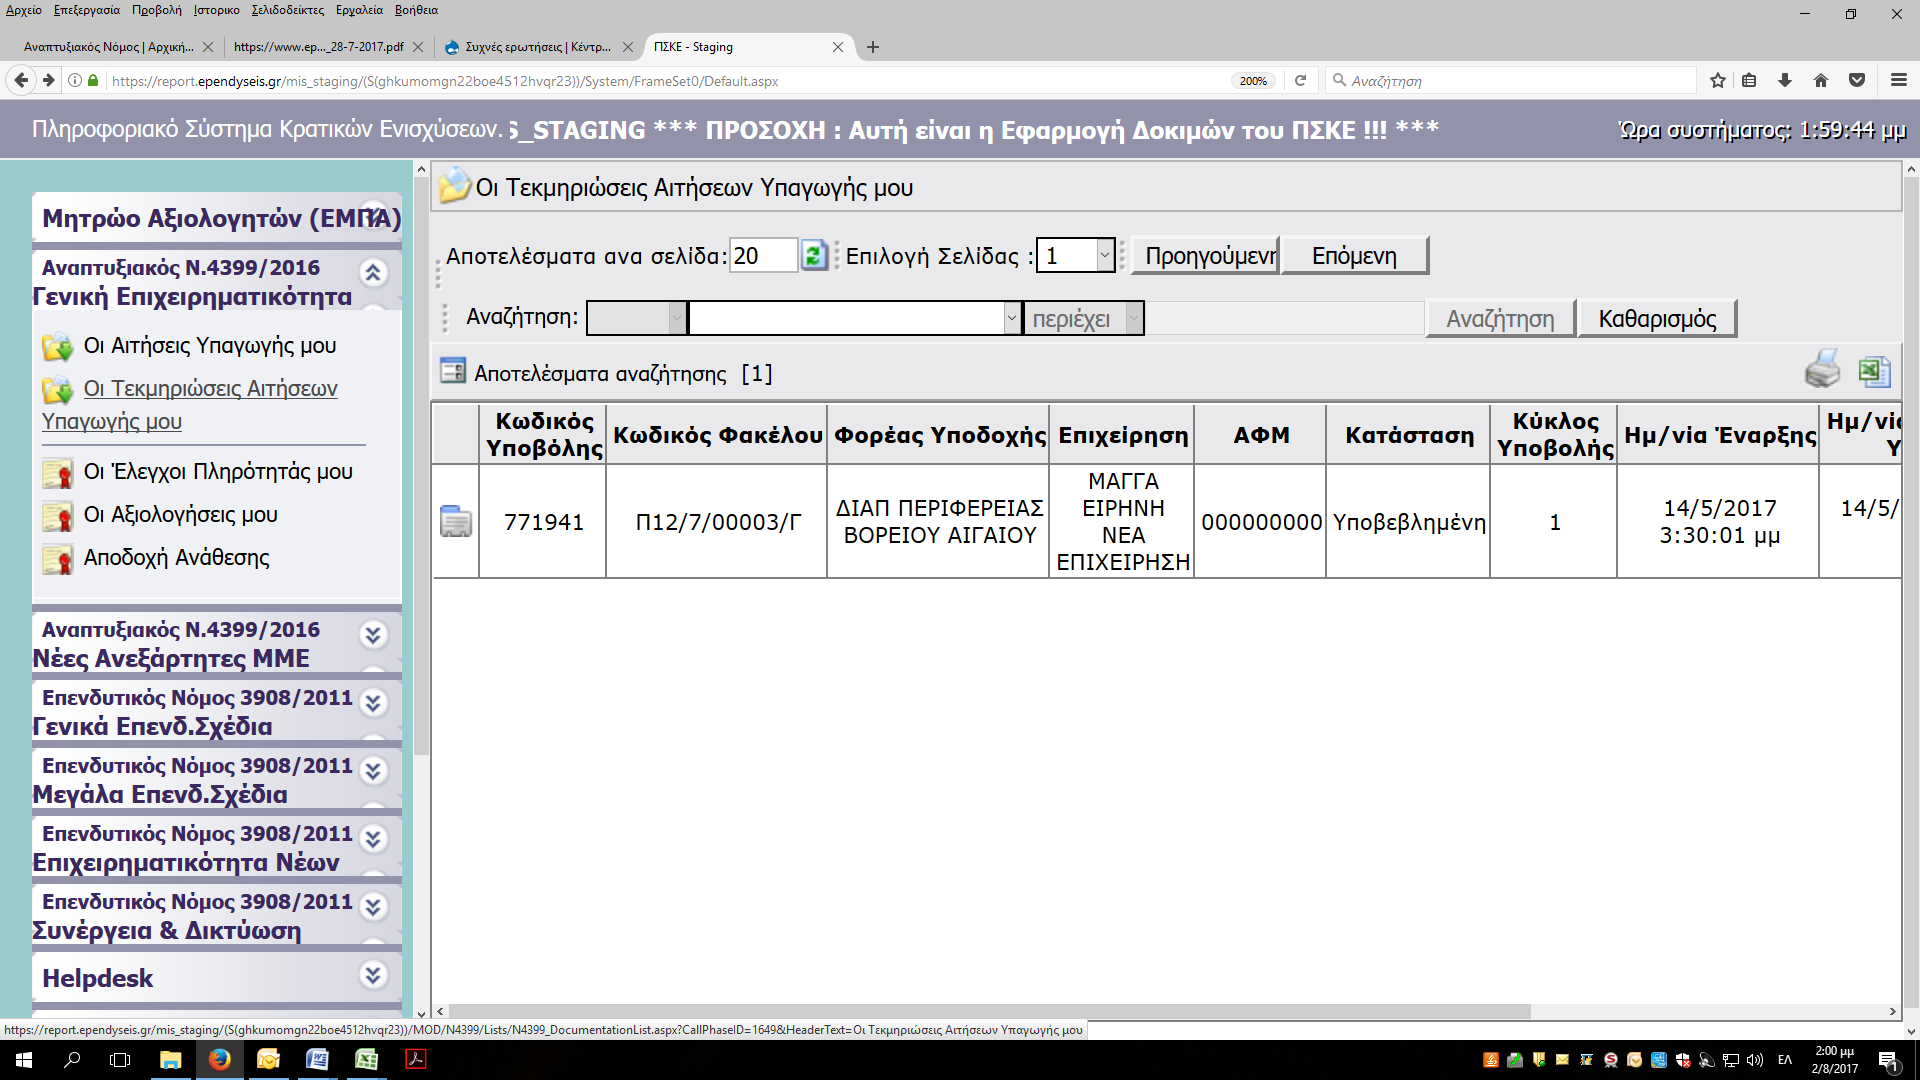This screenshot has width=1920, height=1080.
Task: Click the green refresh icon beside results-per-page
Action: click(x=814, y=256)
